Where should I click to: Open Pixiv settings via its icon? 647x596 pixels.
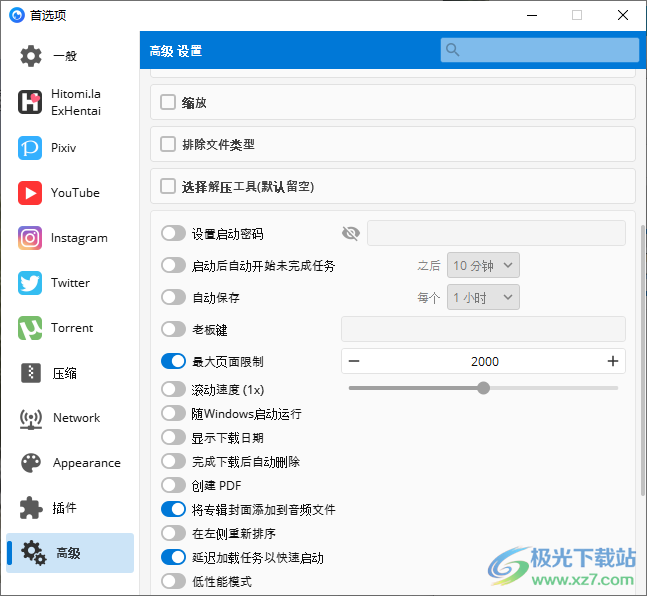30,148
